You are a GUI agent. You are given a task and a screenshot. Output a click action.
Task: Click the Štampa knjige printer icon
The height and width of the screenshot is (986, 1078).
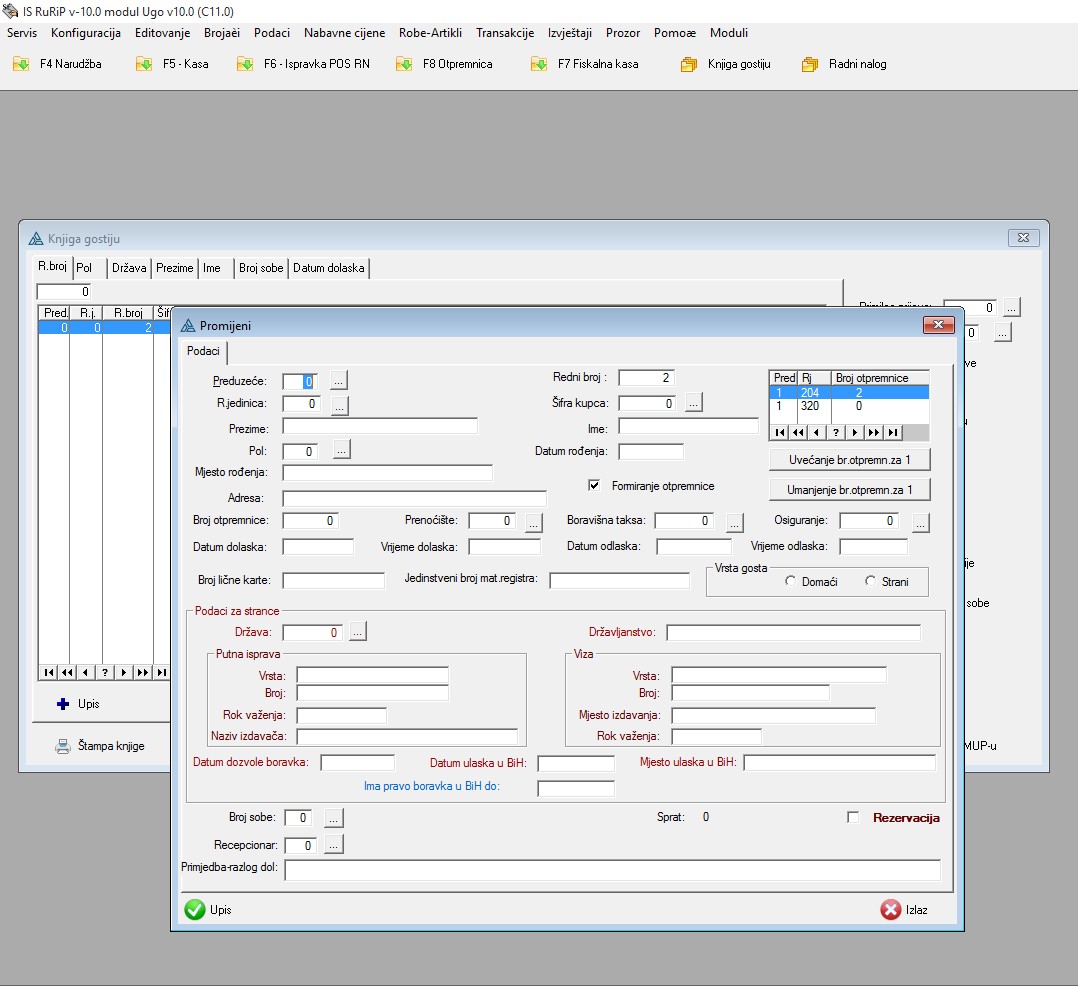point(62,746)
